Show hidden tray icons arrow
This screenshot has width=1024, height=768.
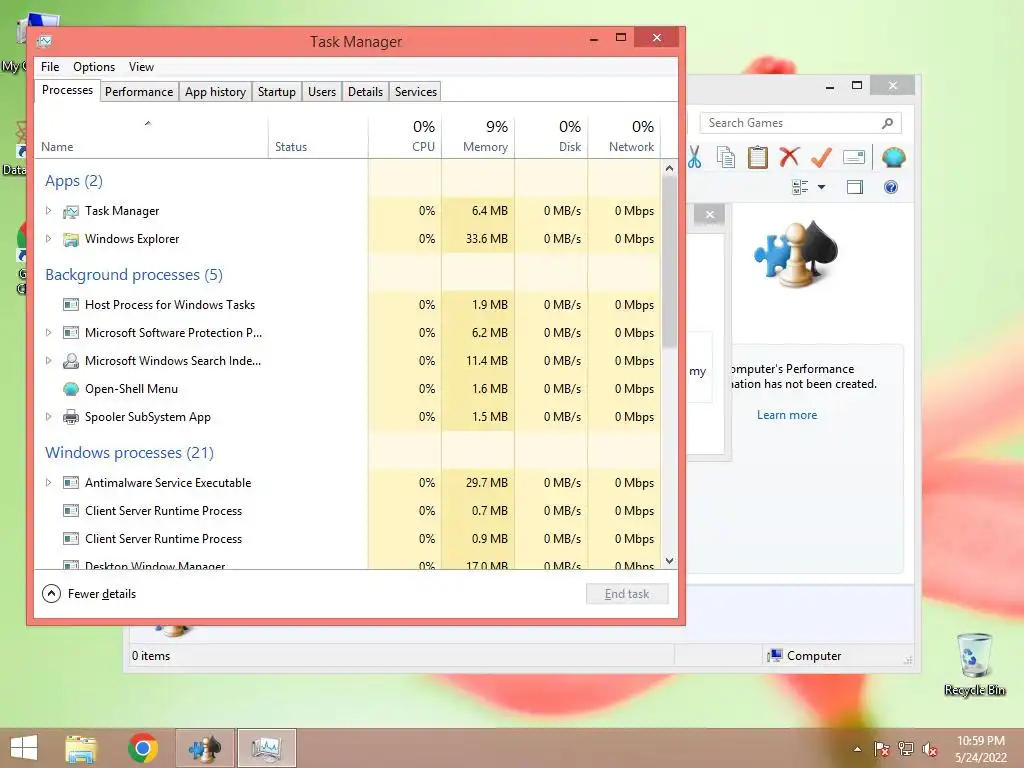857,749
